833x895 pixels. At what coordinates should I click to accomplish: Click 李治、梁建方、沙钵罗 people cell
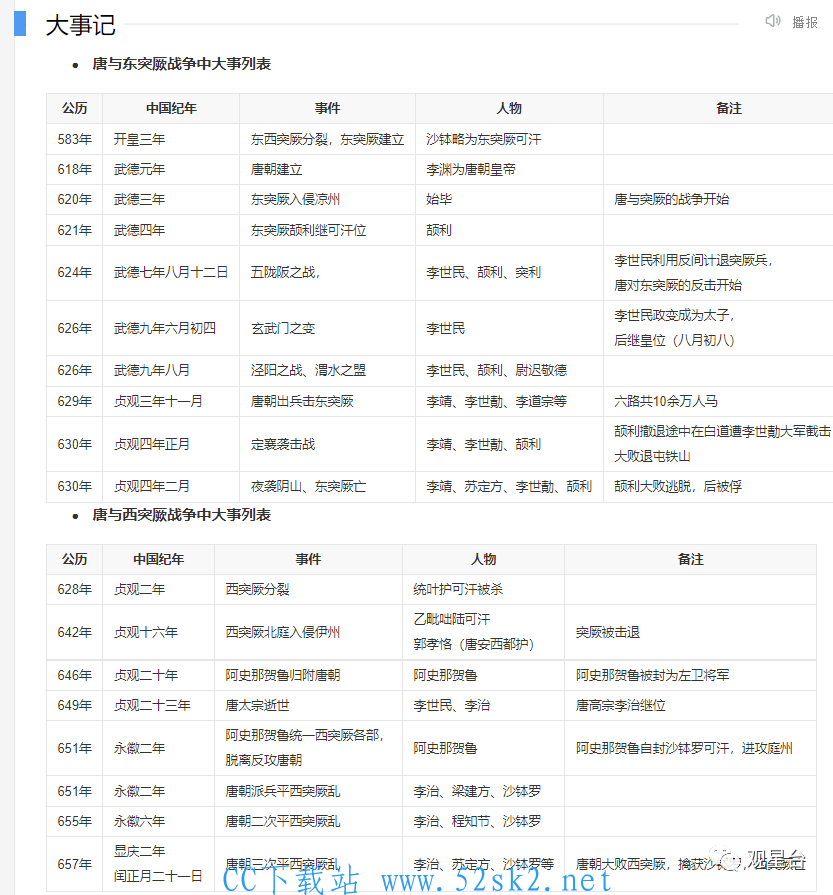(484, 791)
